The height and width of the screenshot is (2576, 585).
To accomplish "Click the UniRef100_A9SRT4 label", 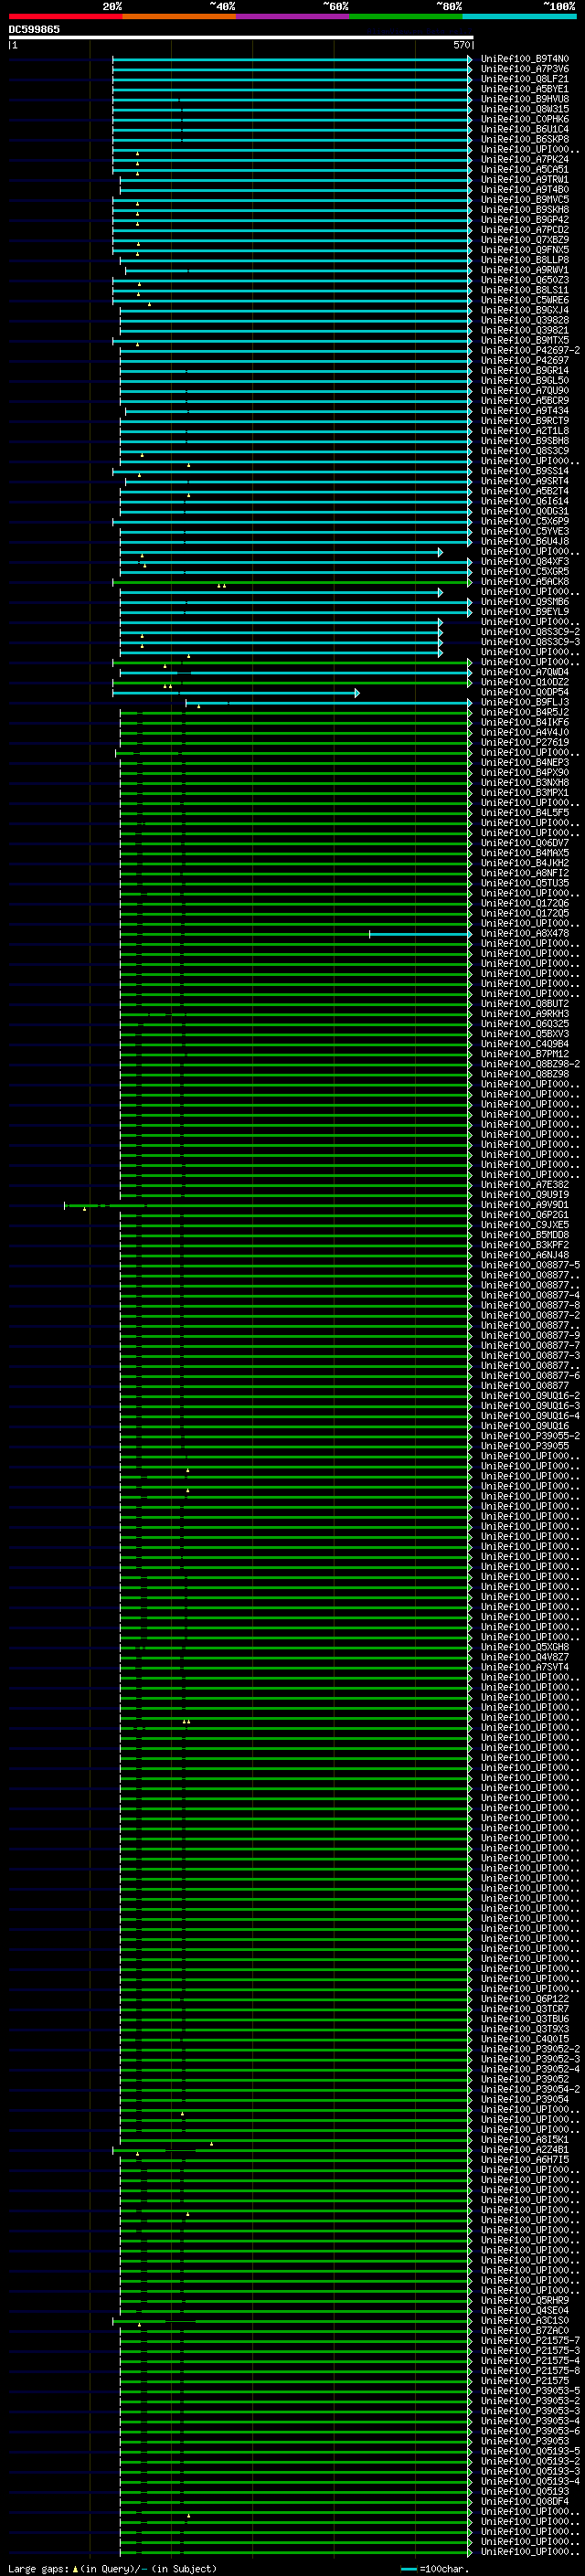I will pos(525,481).
